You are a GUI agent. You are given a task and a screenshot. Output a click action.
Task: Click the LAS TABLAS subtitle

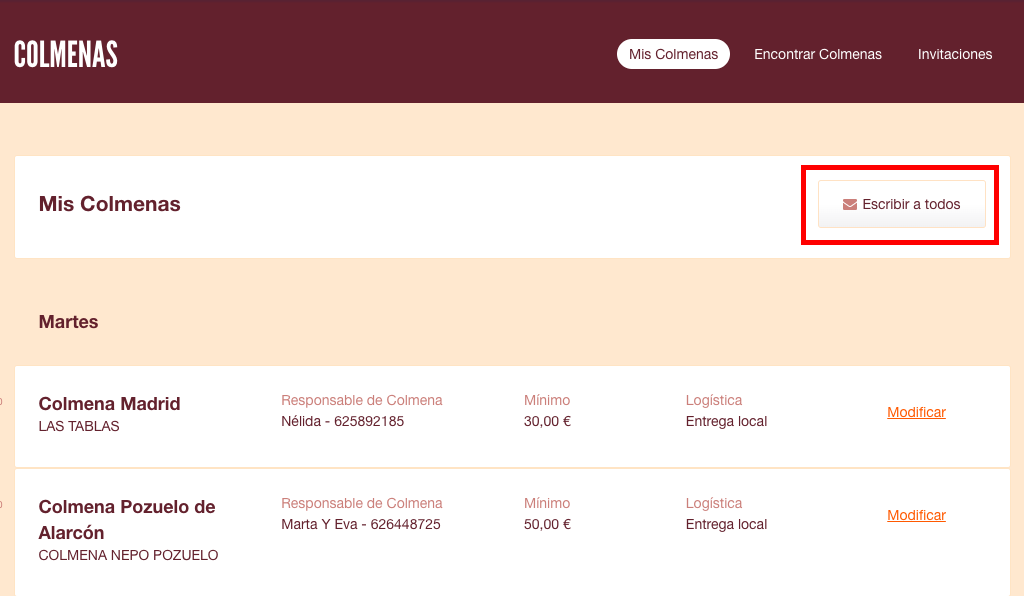point(78,426)
